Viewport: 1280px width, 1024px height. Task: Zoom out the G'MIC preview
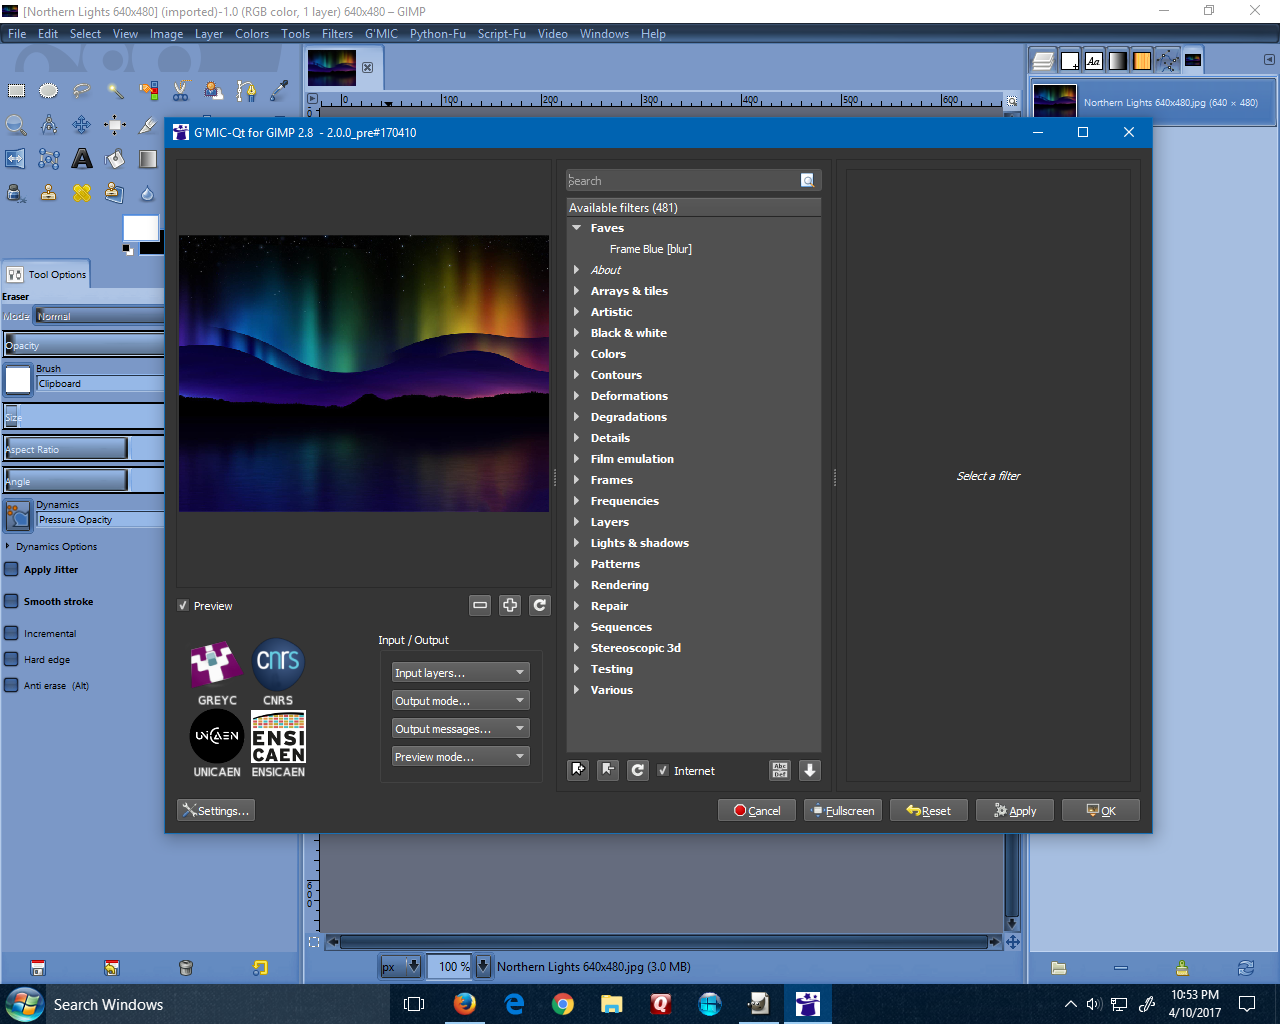click(480, 605)
